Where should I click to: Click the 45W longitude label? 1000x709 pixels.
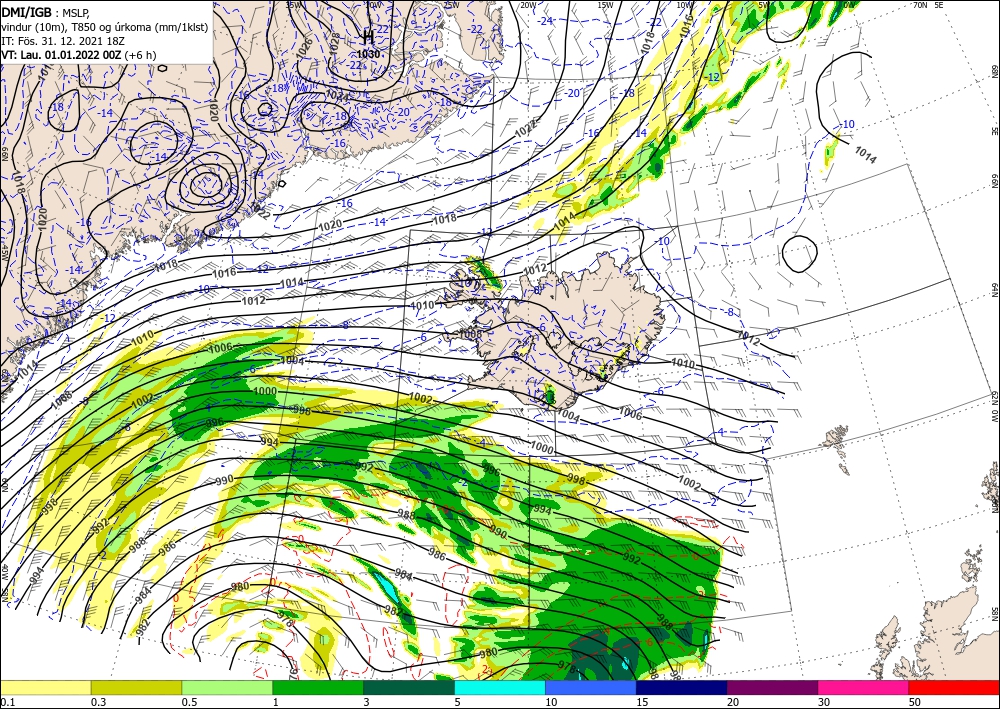point(3,252)
